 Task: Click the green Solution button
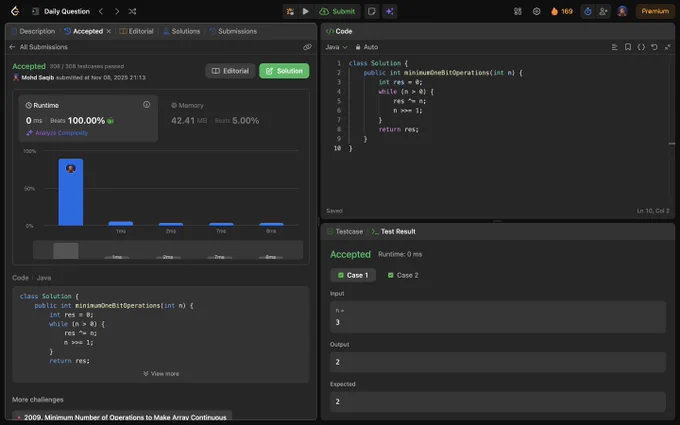(284, 71)
